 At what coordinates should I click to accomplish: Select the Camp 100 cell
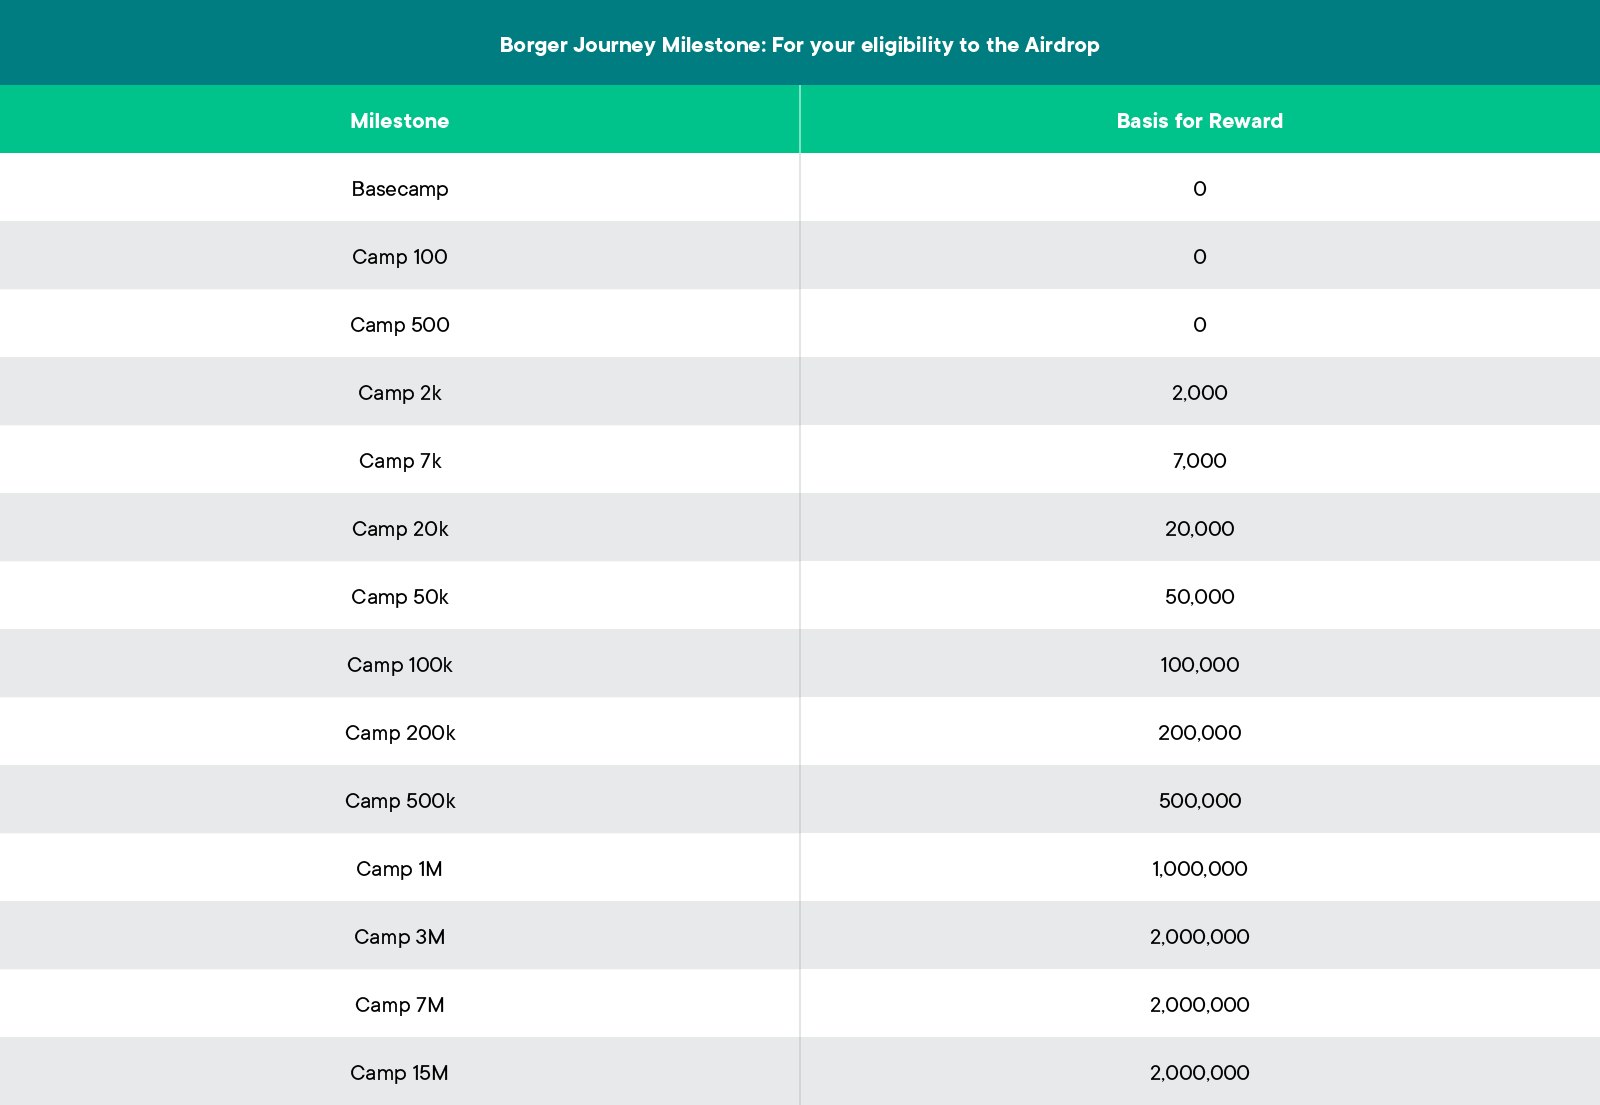399,257
